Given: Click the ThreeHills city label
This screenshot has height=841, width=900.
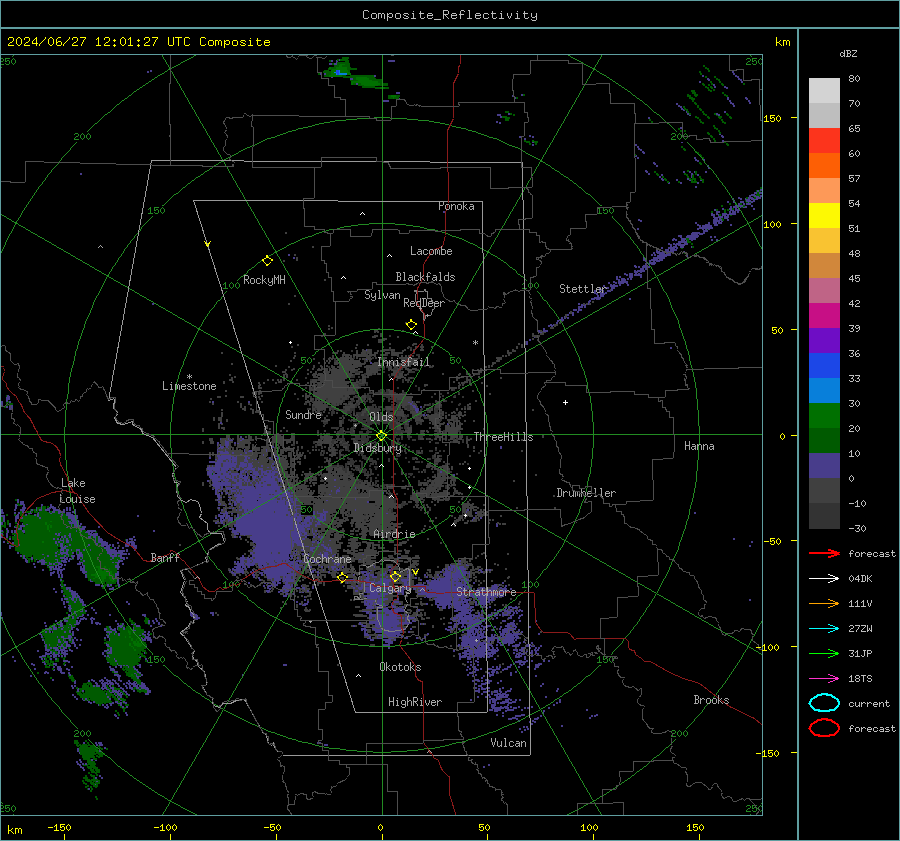Looking at the screenshot, I should click(503, 437).
